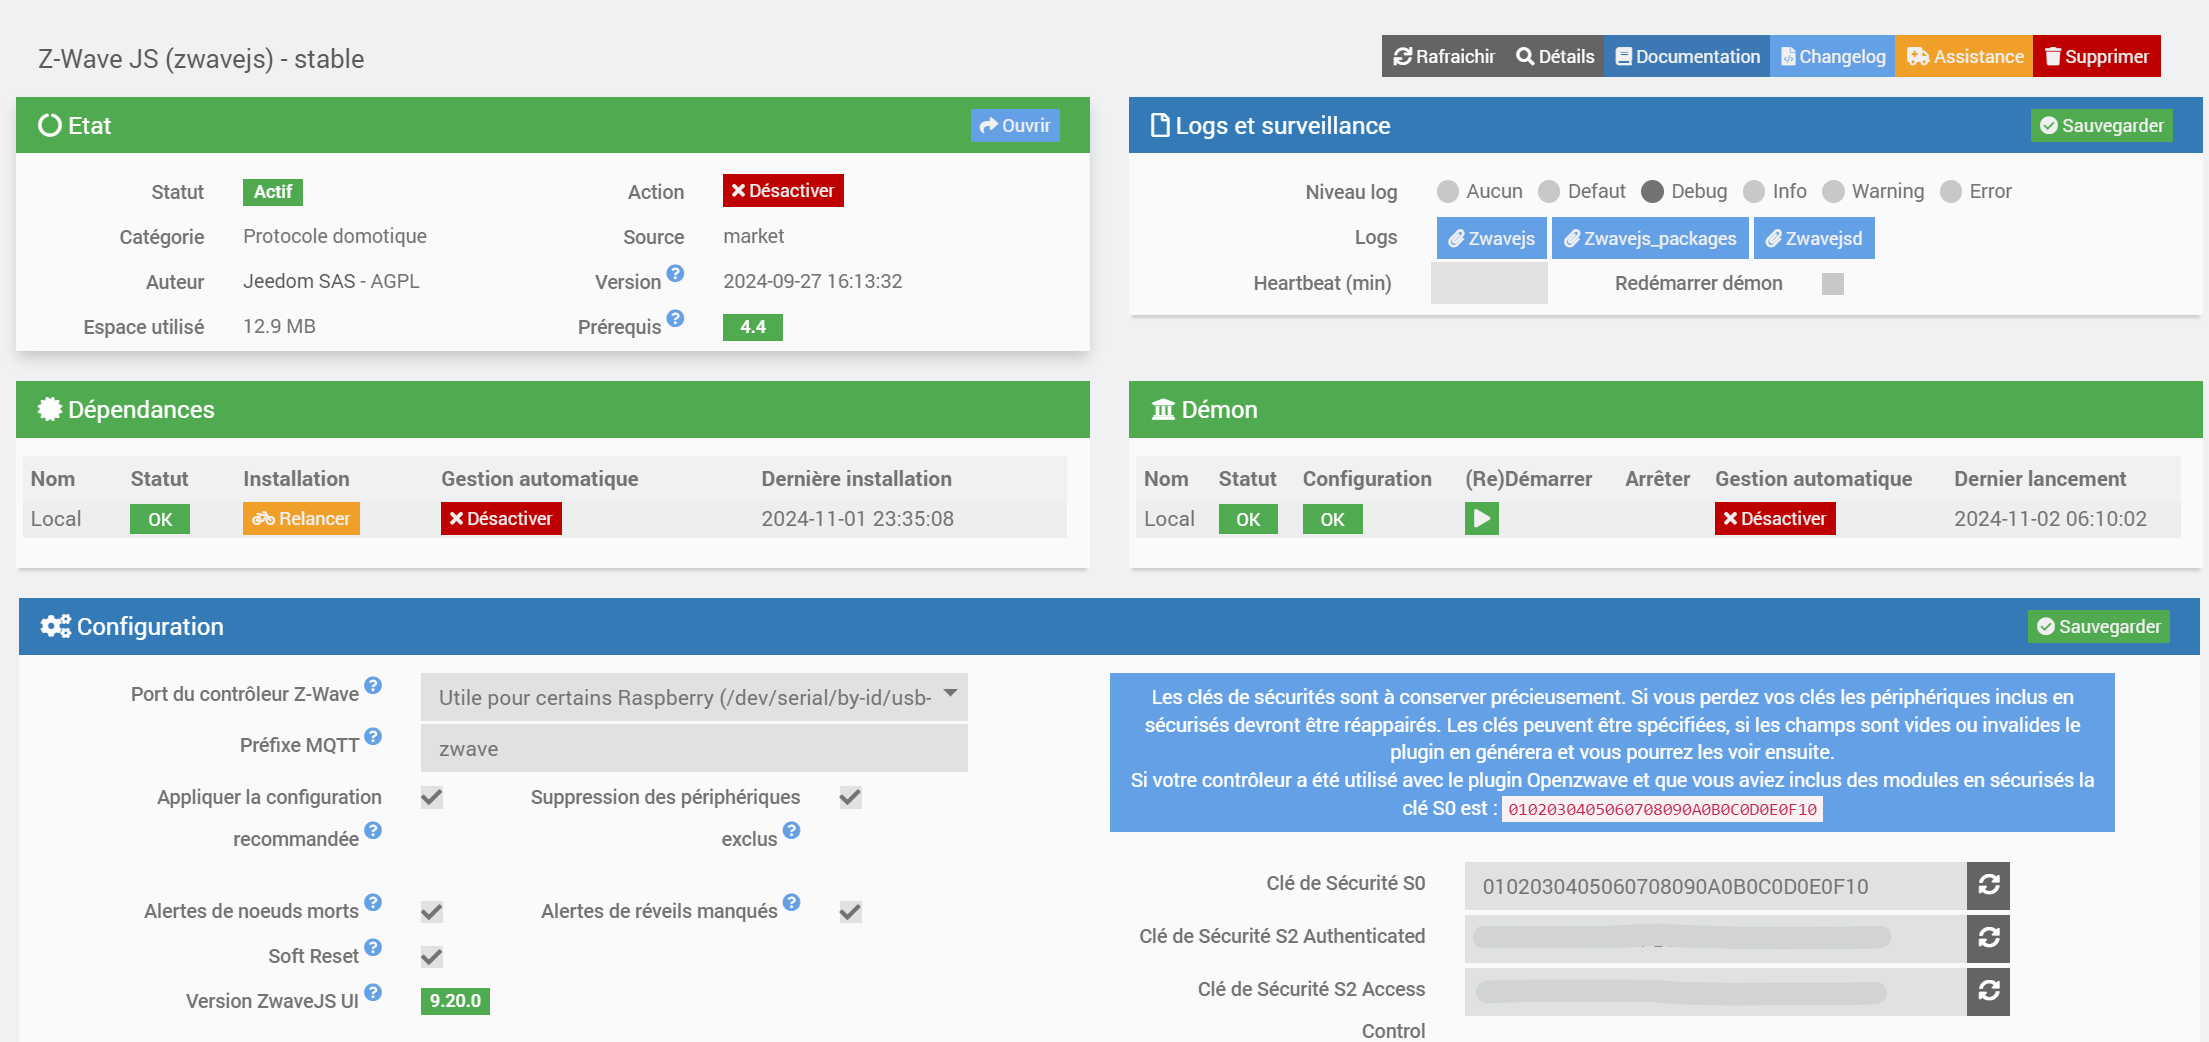Click the 4.4 prerequisite badge

click(753, 327)
